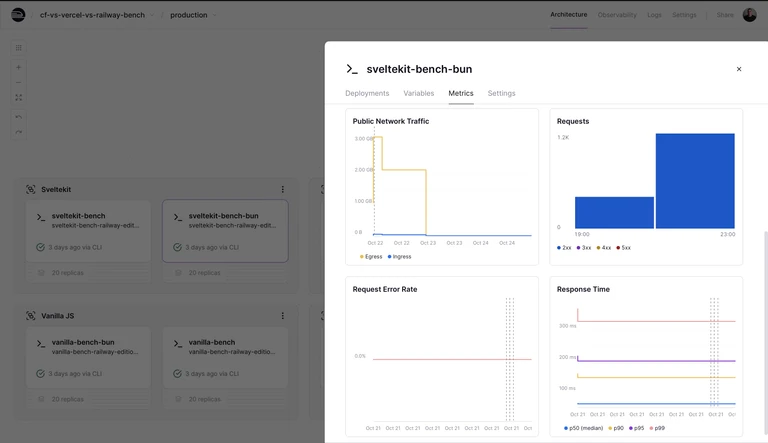
Task: Open the Vanilla JS group three-dot menu
Action: (283, 316)
